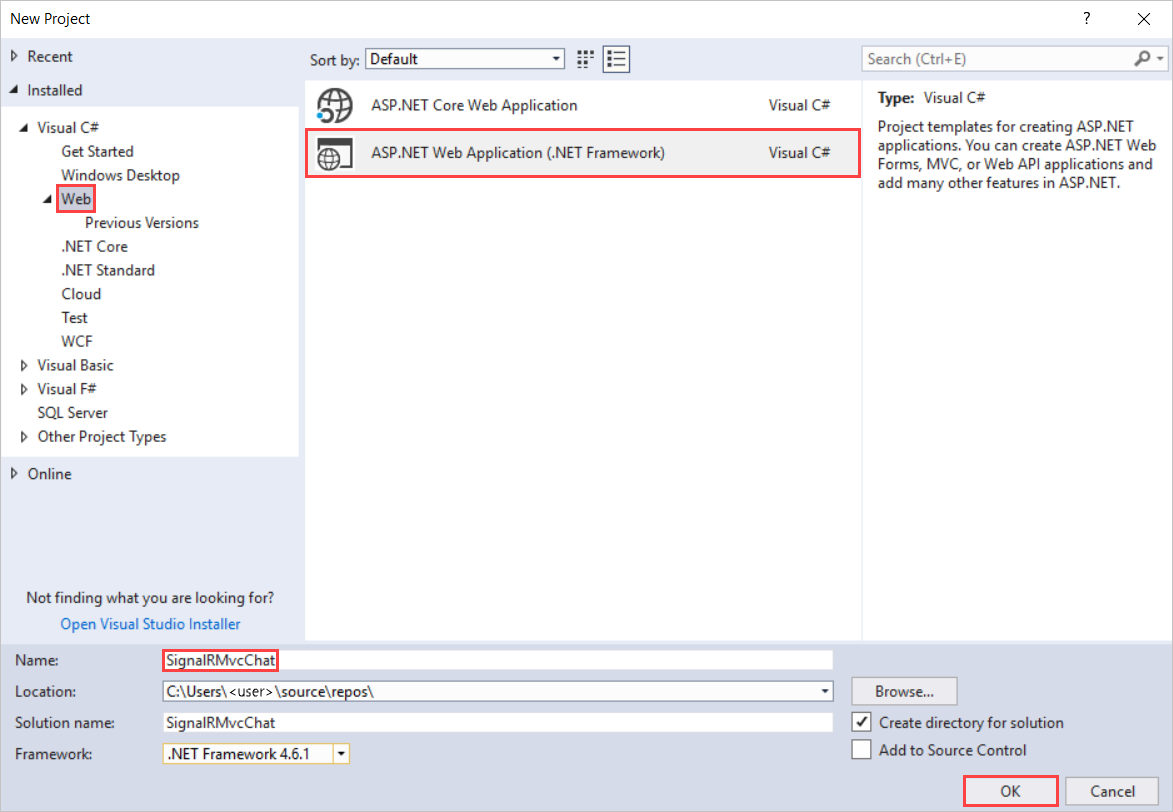Open the Sort by dropdown
1173x812 pixels.
click(556, 58)
